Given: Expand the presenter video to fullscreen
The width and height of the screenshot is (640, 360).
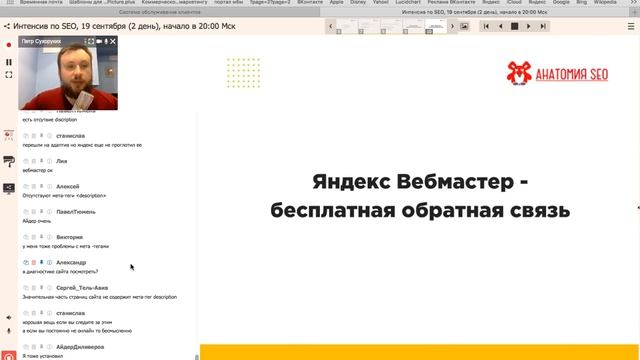Looking at the screenshot, I should [x=91, y=41].
